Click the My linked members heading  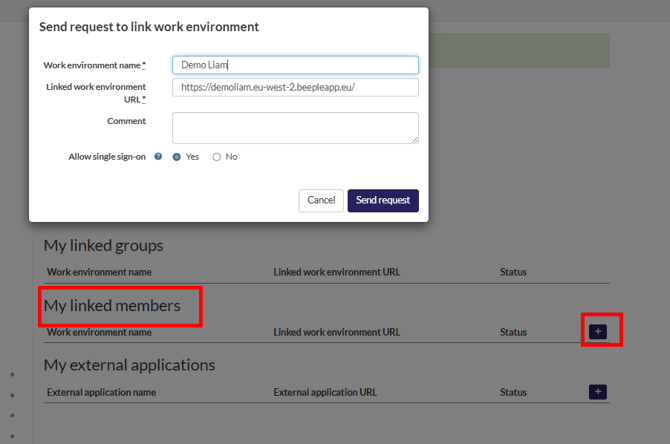click(112, 305)
